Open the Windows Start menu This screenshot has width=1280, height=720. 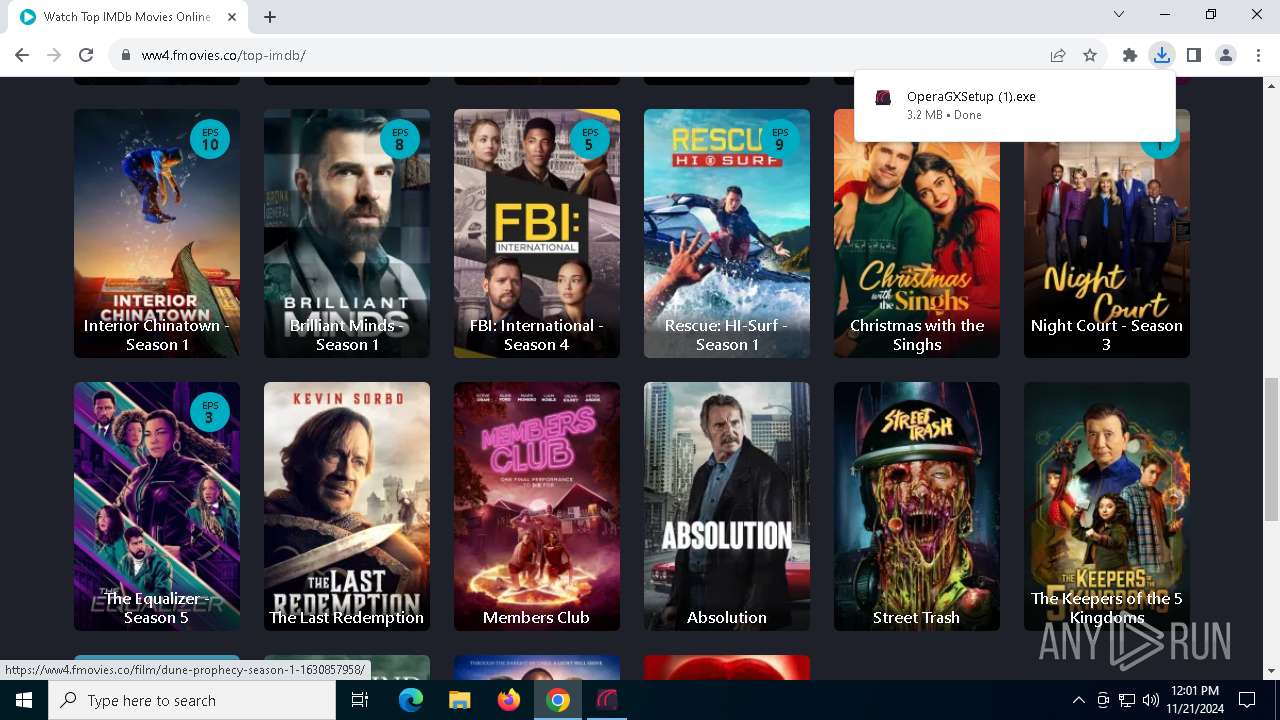pyautogui.click(x=24, y=700)
